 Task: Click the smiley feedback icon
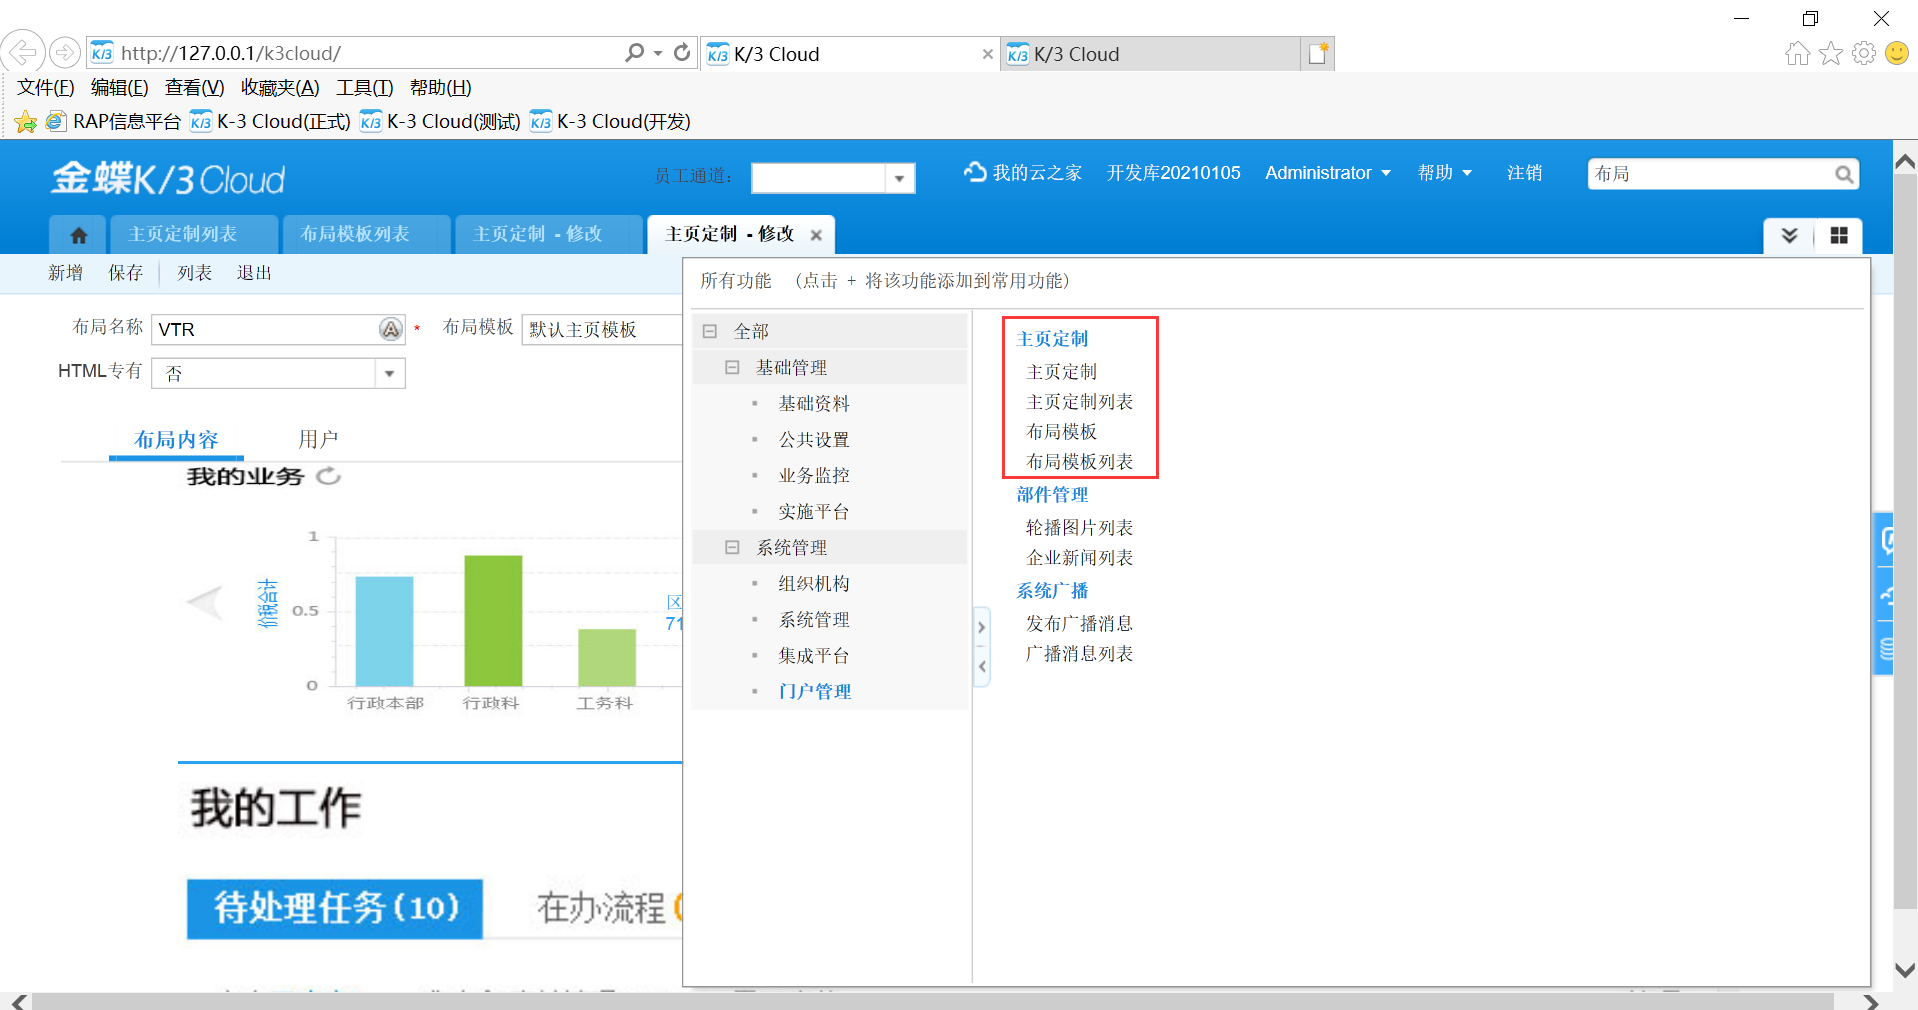pyautogui.click(x=1897, y=53)
